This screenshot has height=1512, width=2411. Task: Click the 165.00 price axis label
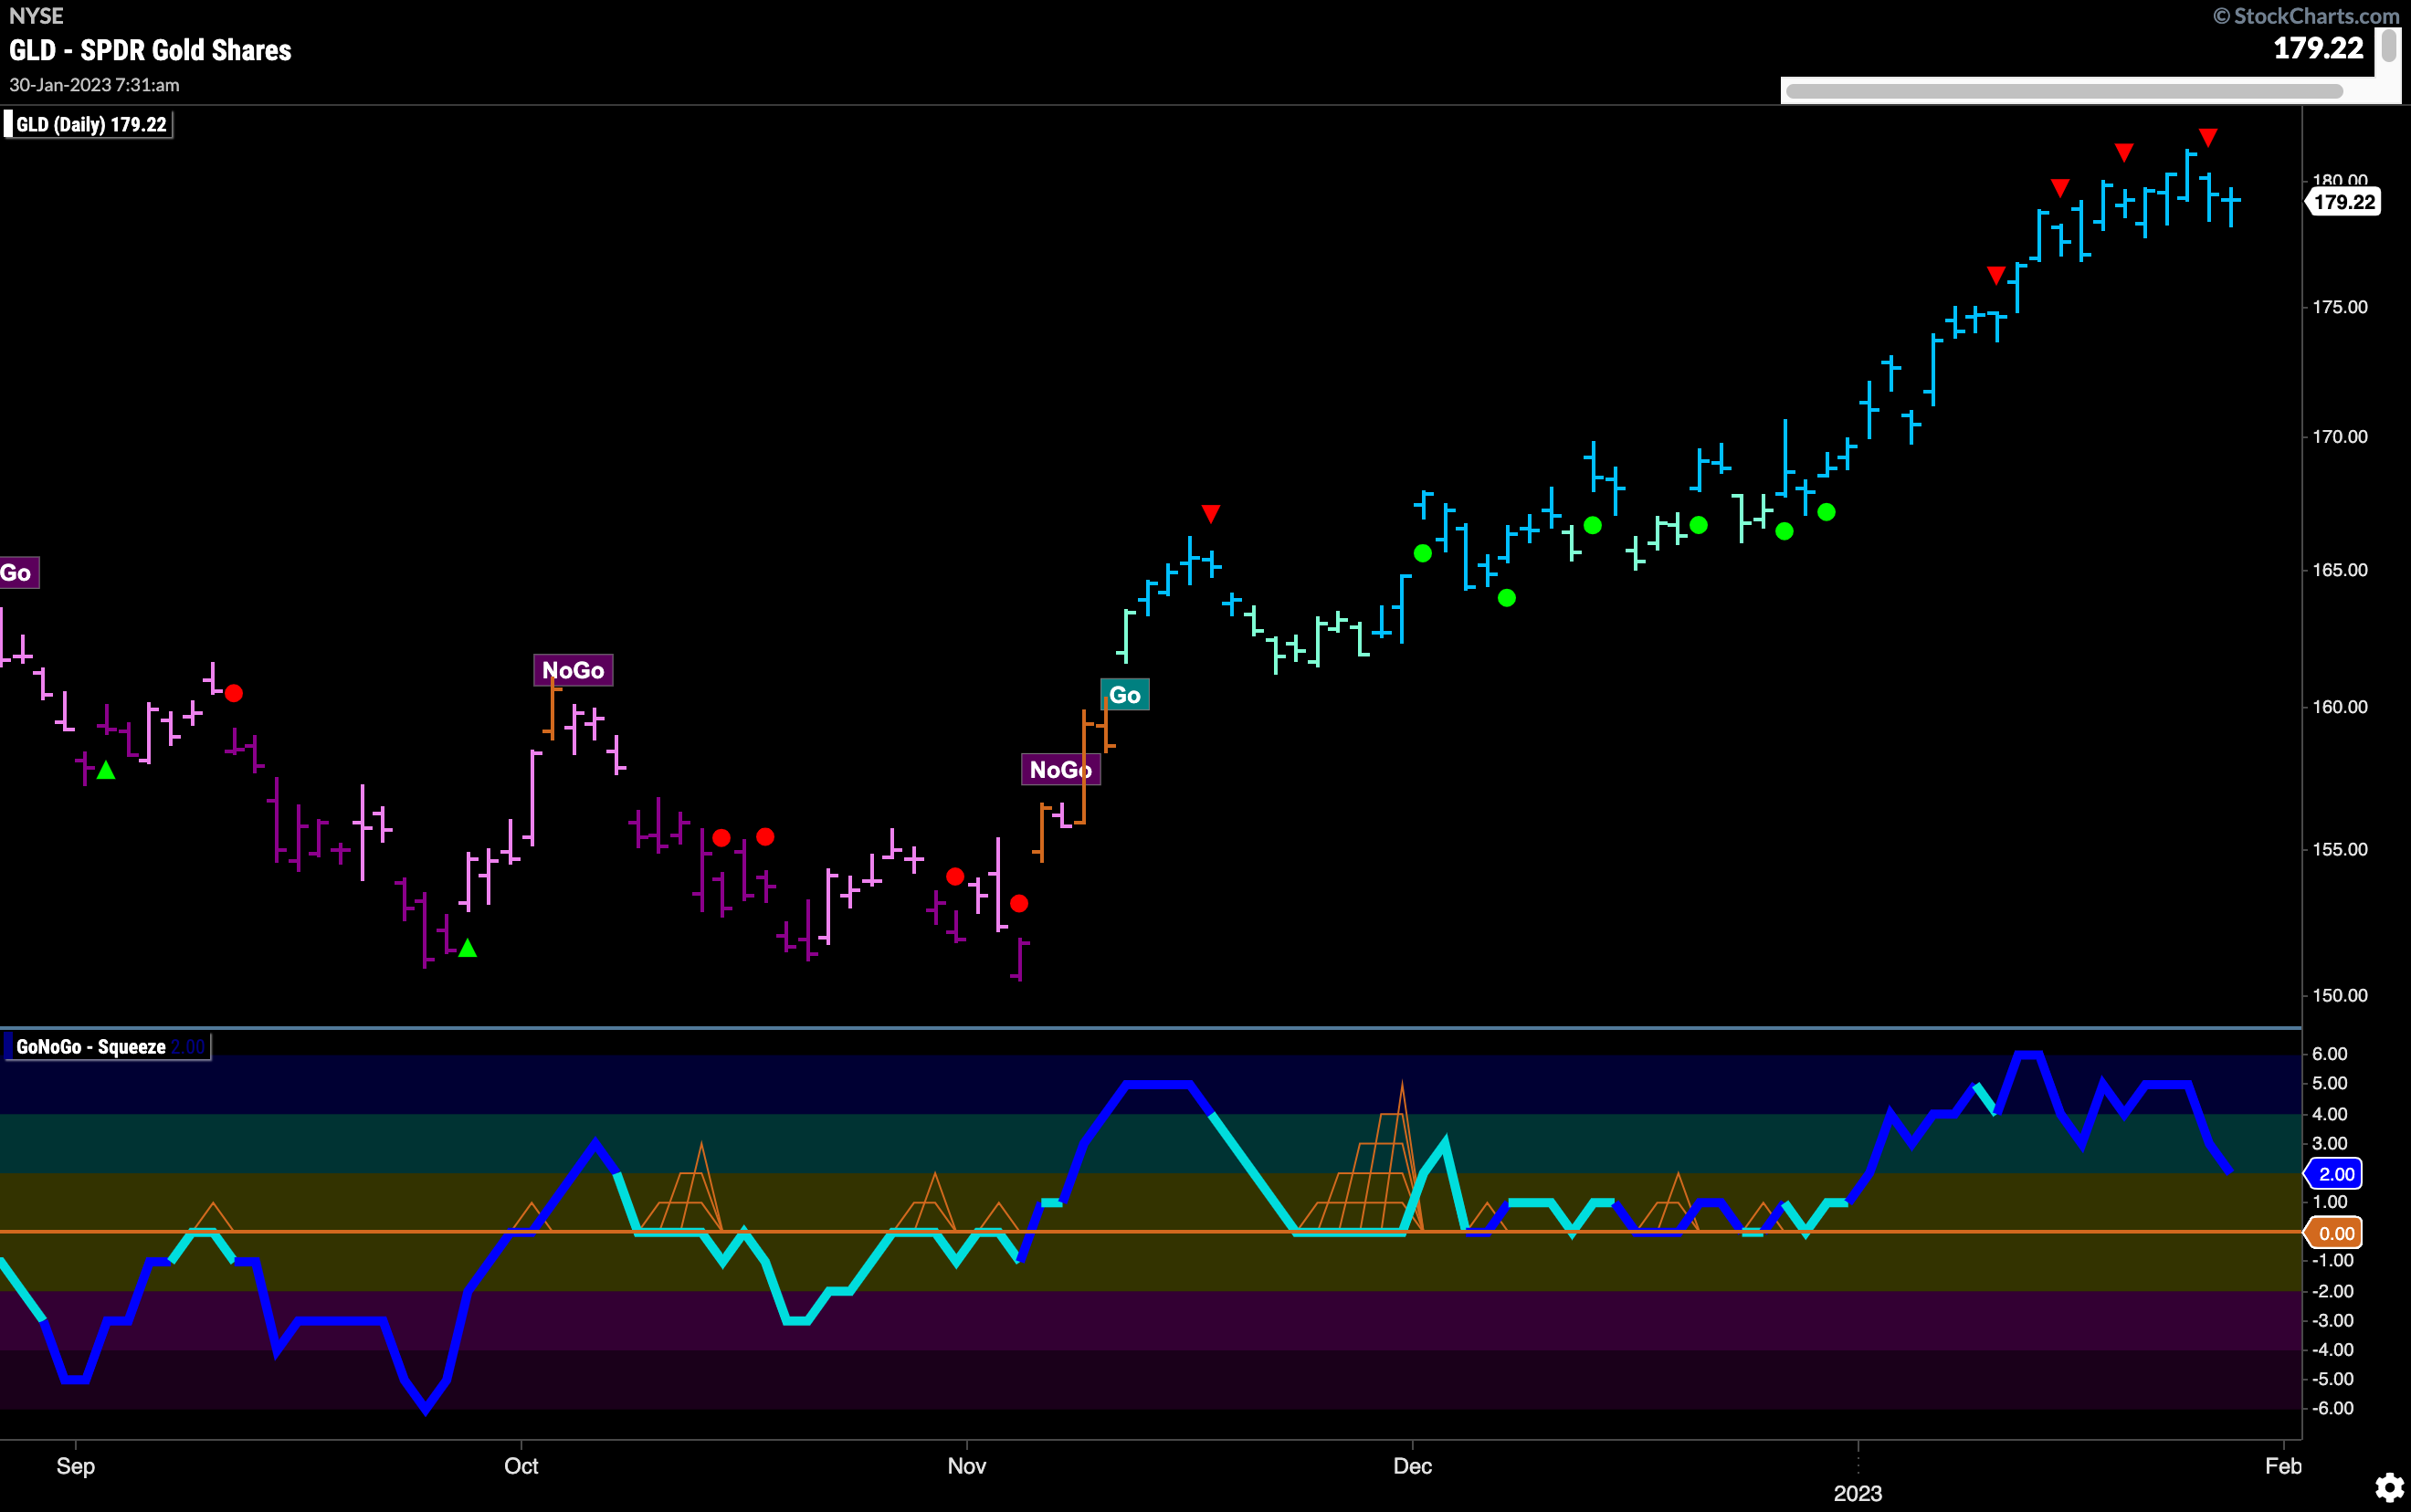click(2339, 570)
